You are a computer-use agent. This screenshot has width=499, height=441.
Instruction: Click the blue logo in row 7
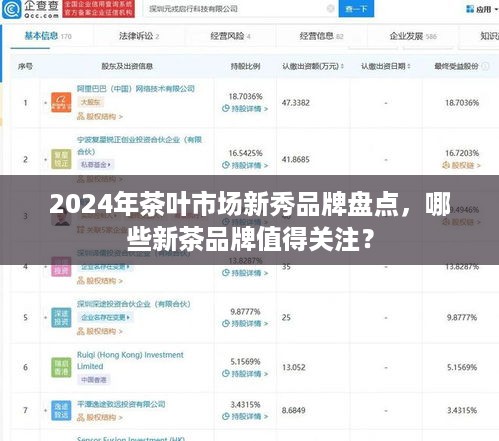61,410
